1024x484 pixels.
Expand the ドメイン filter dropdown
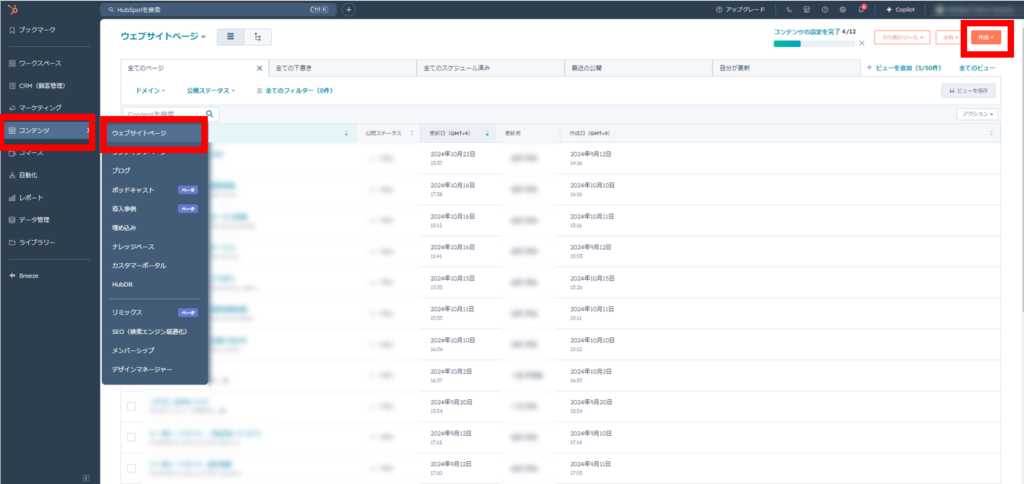point(150,90)
